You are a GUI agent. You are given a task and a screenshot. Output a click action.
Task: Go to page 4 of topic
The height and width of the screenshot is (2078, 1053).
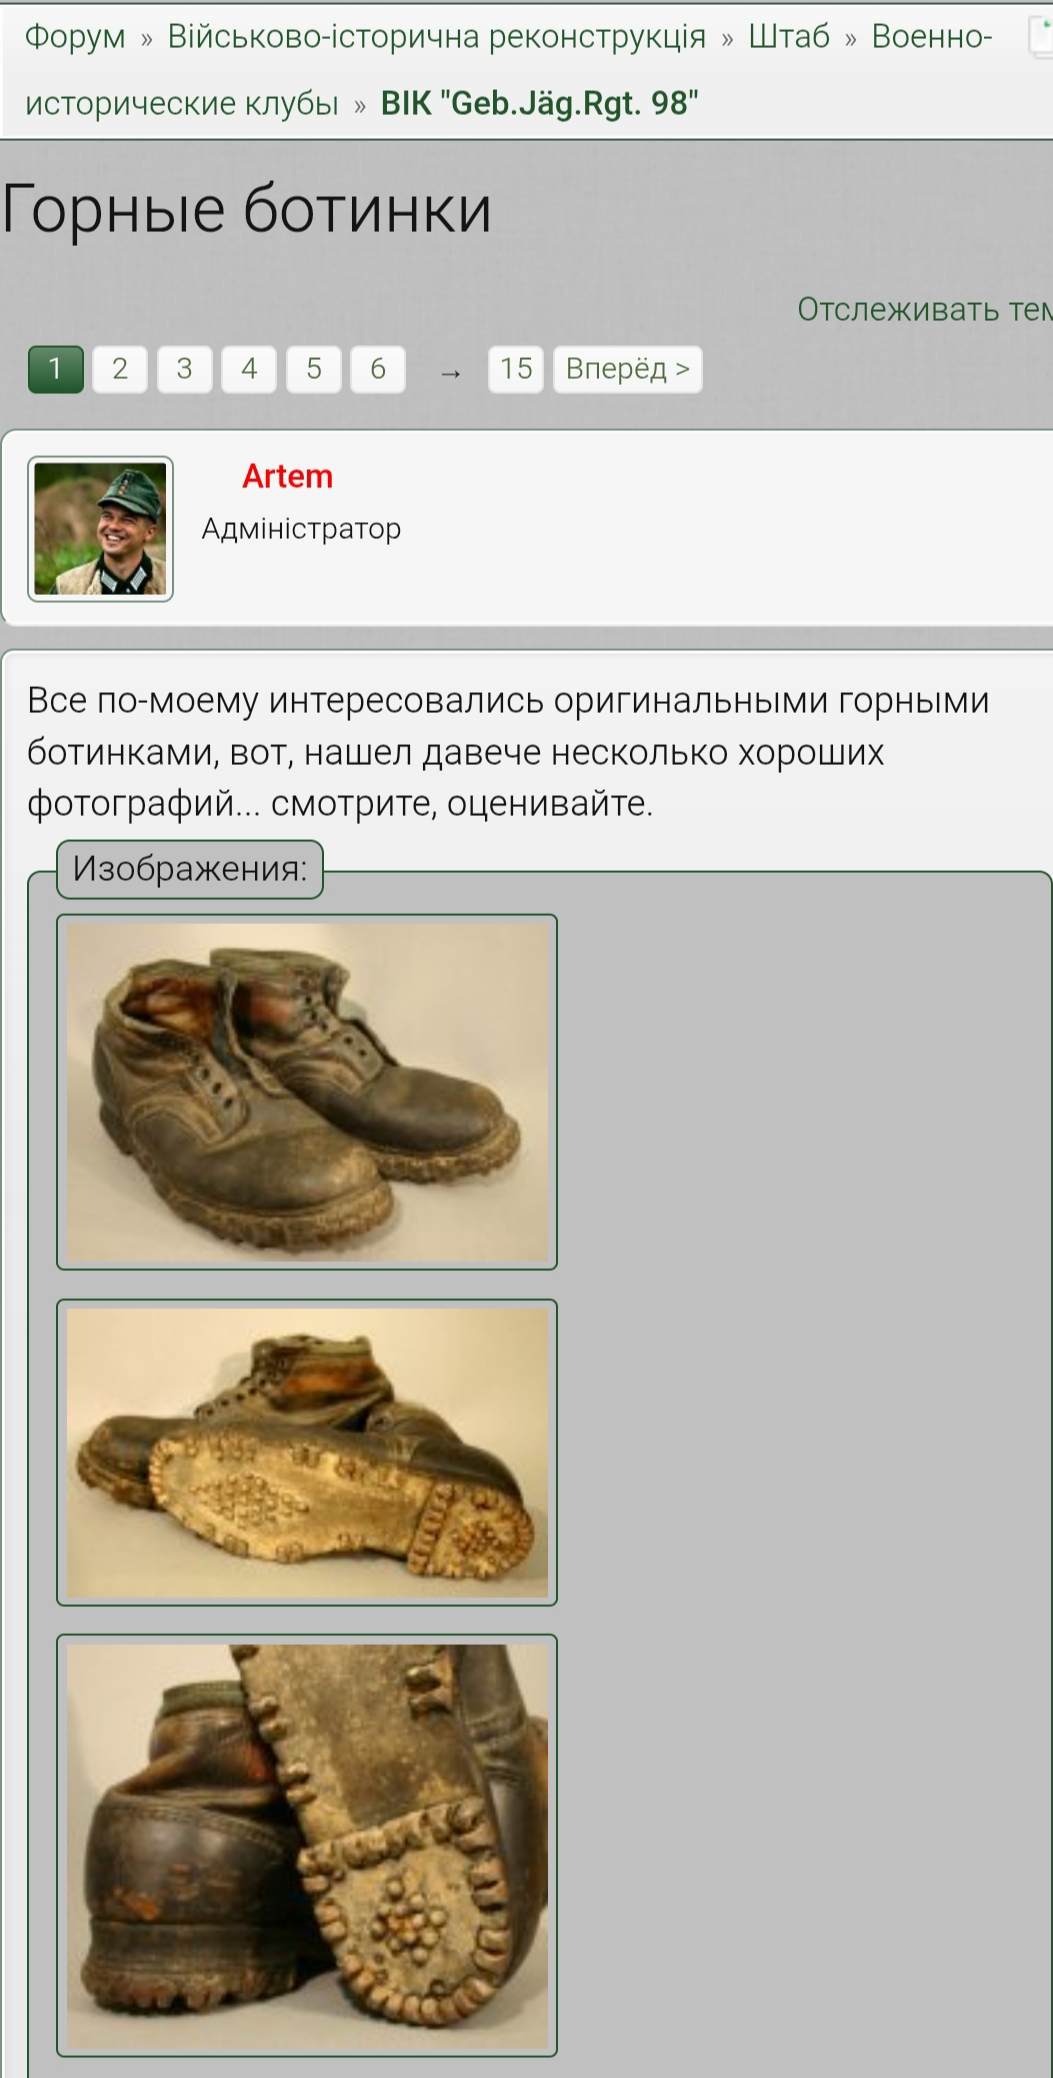coord(249,369)
